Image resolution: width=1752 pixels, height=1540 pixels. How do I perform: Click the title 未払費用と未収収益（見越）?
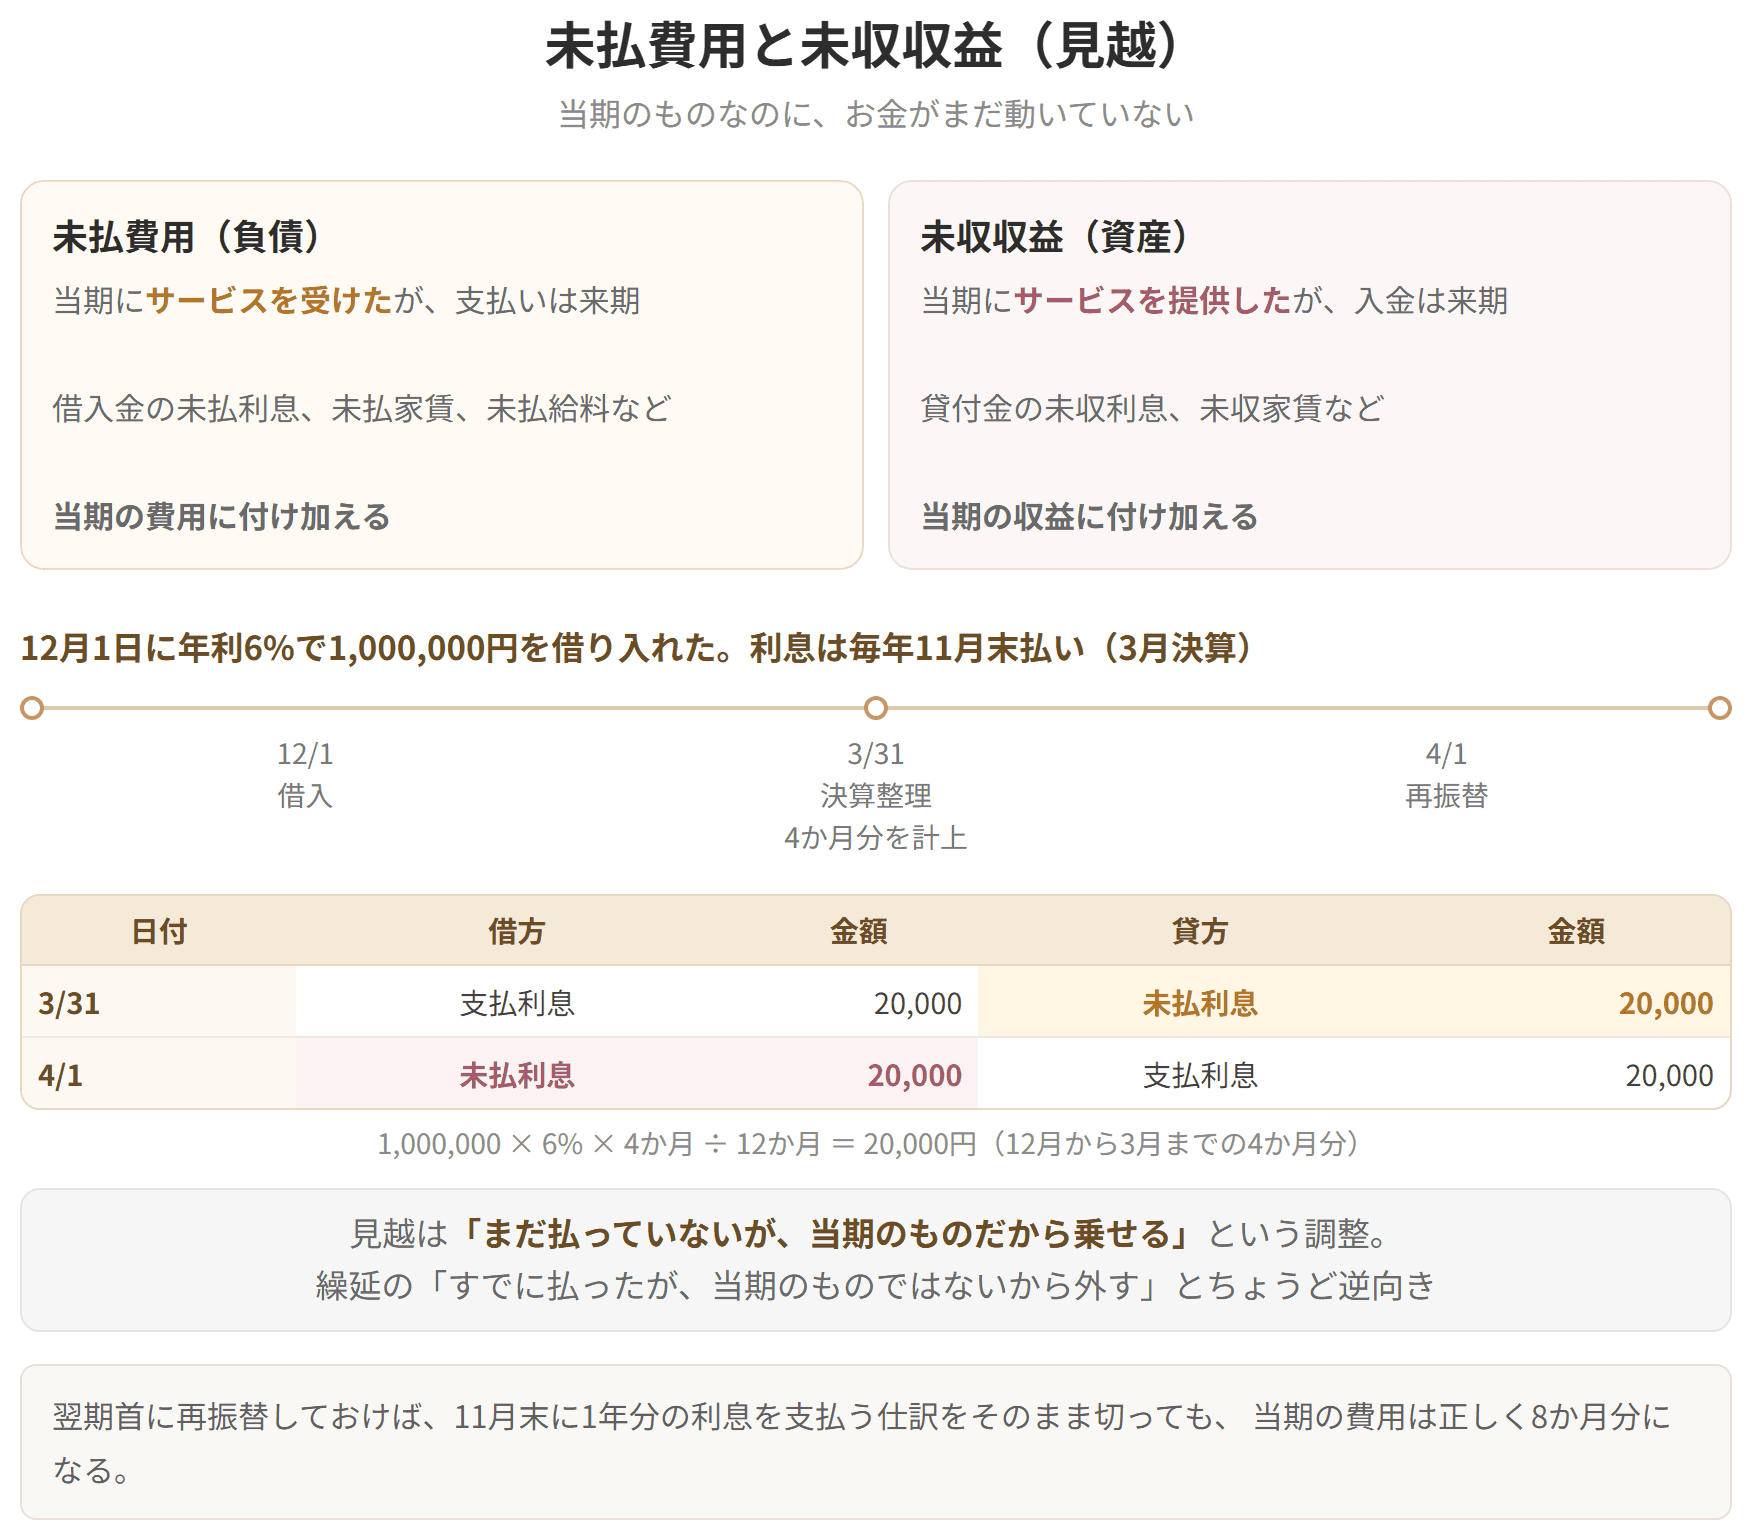point(875,46)
